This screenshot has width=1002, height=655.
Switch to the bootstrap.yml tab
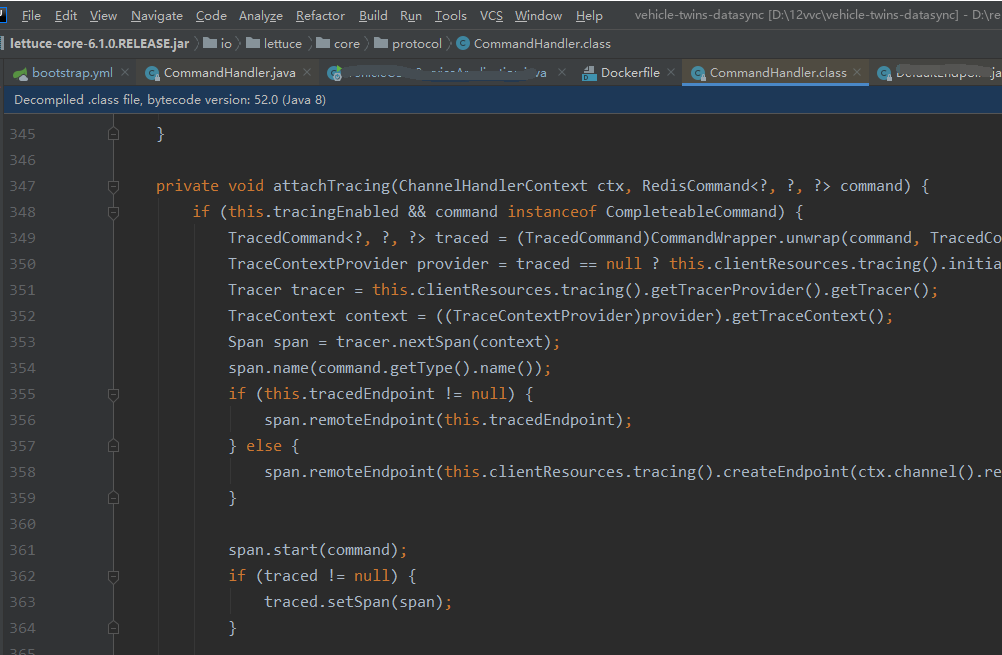[x=72, y=73]
